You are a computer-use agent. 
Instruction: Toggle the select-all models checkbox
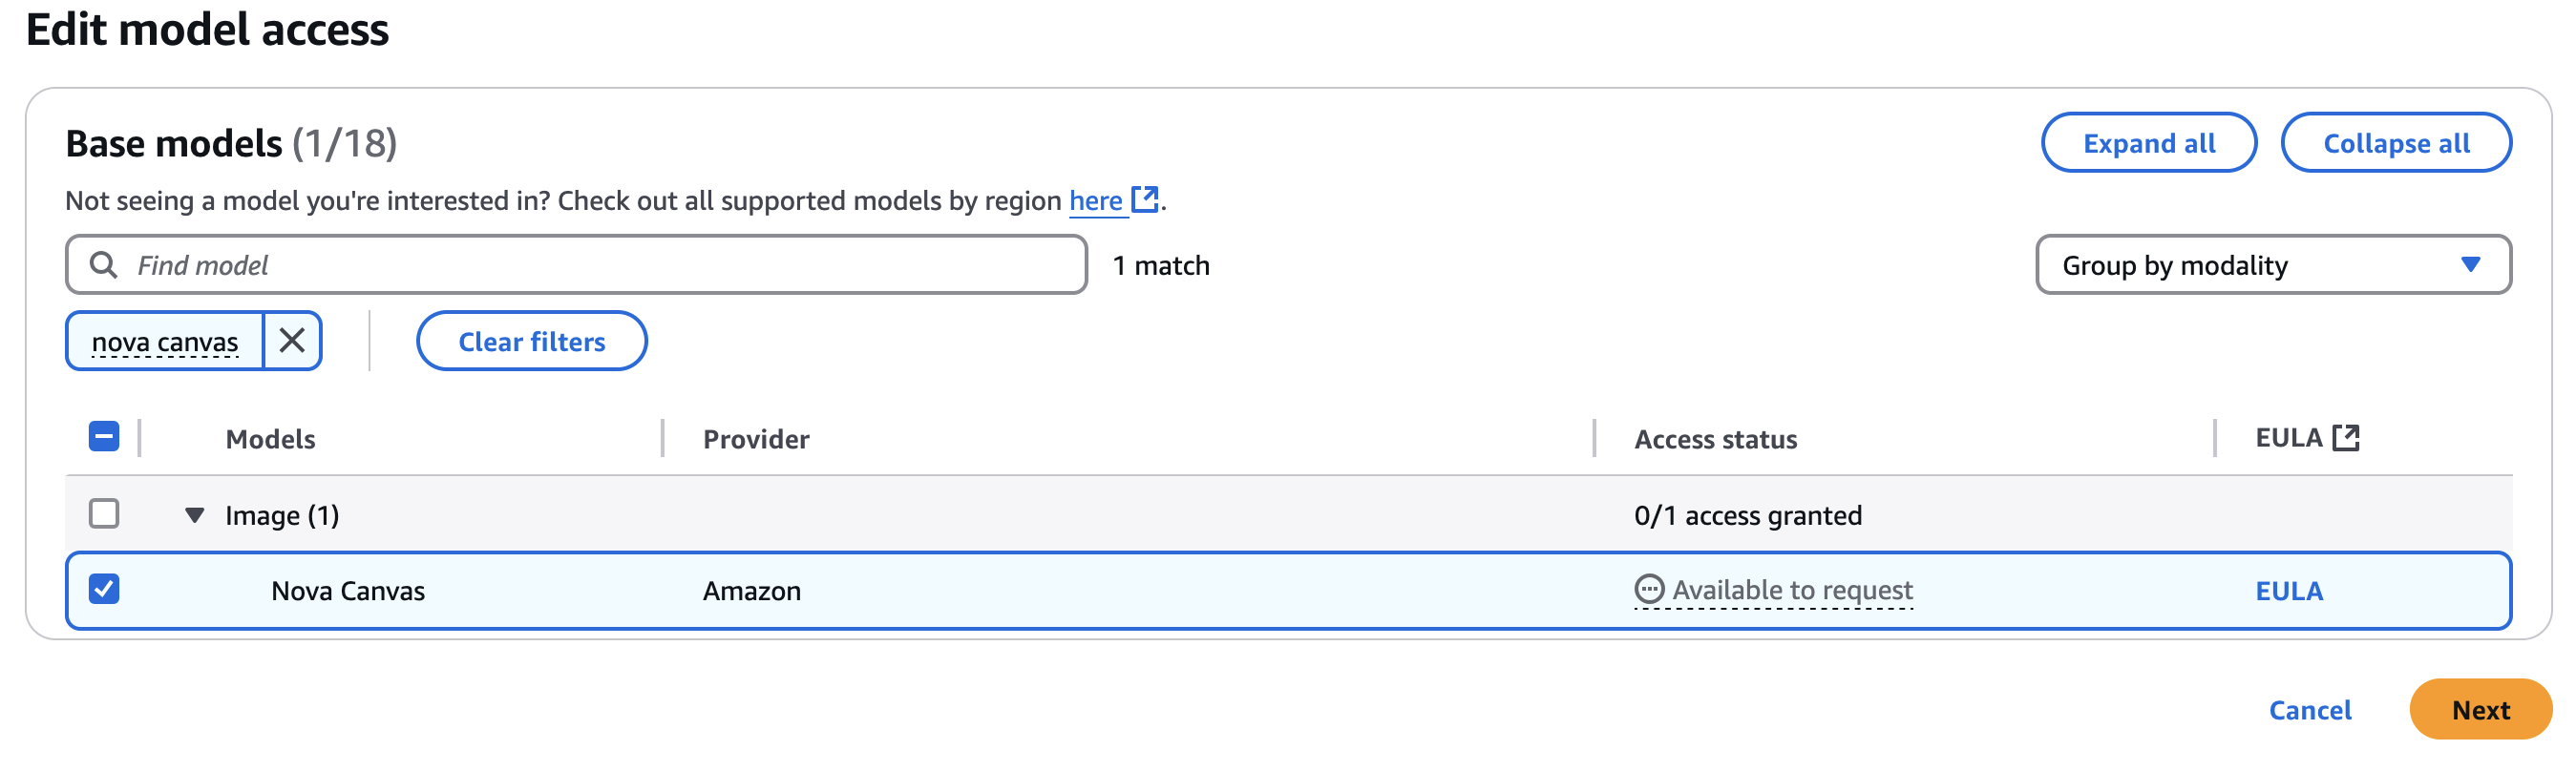104,437
